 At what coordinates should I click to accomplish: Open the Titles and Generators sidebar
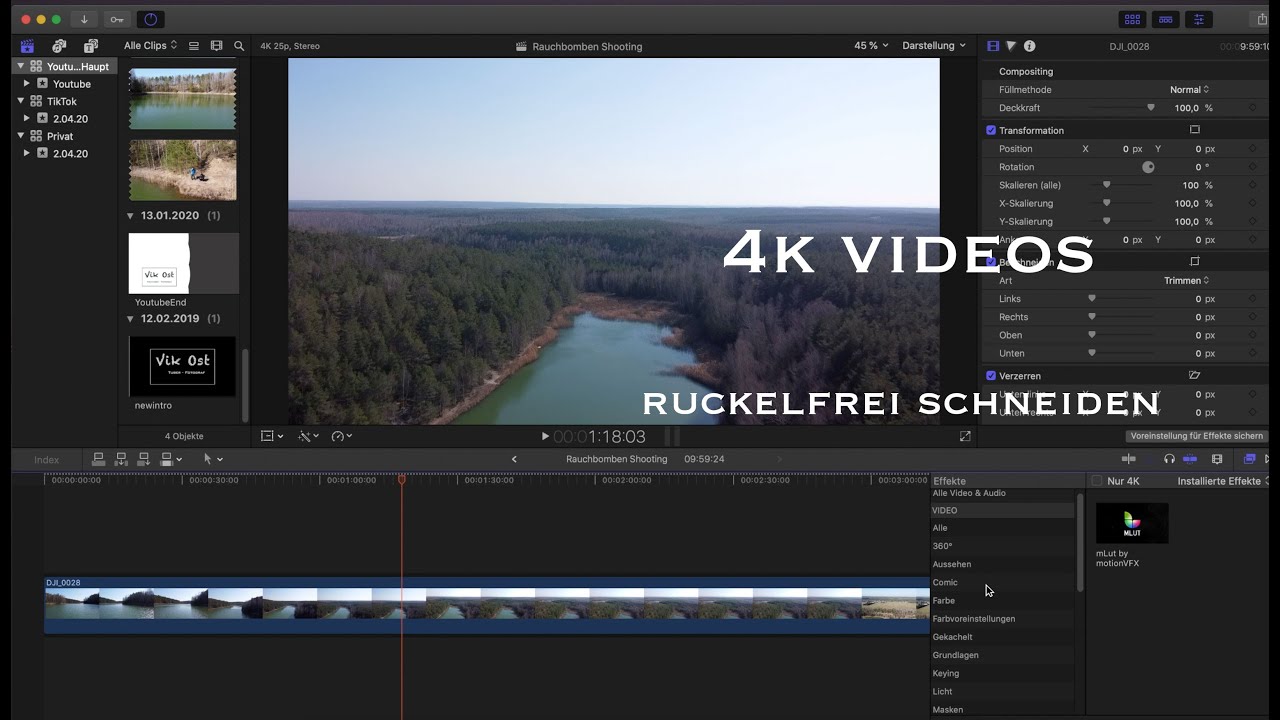(x=91, y=46)
